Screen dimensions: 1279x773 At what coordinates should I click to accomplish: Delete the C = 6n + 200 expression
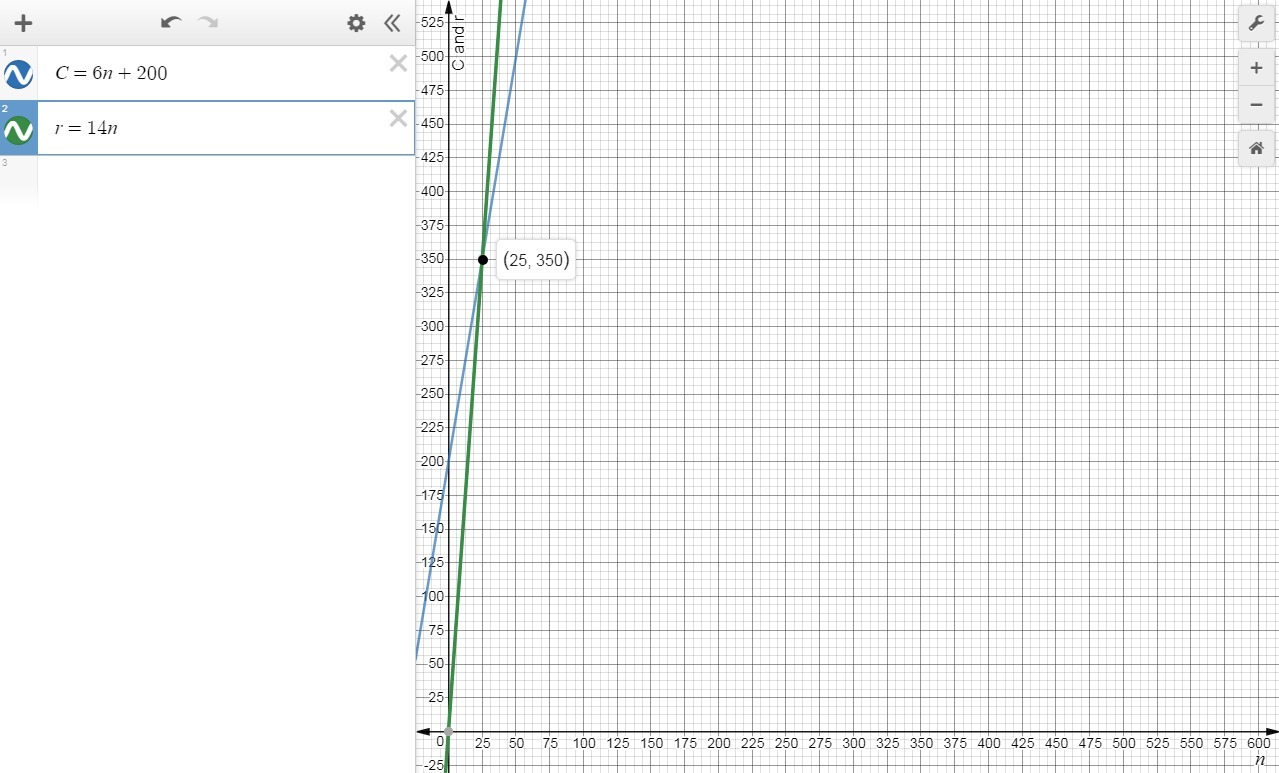tap(398, 64)
